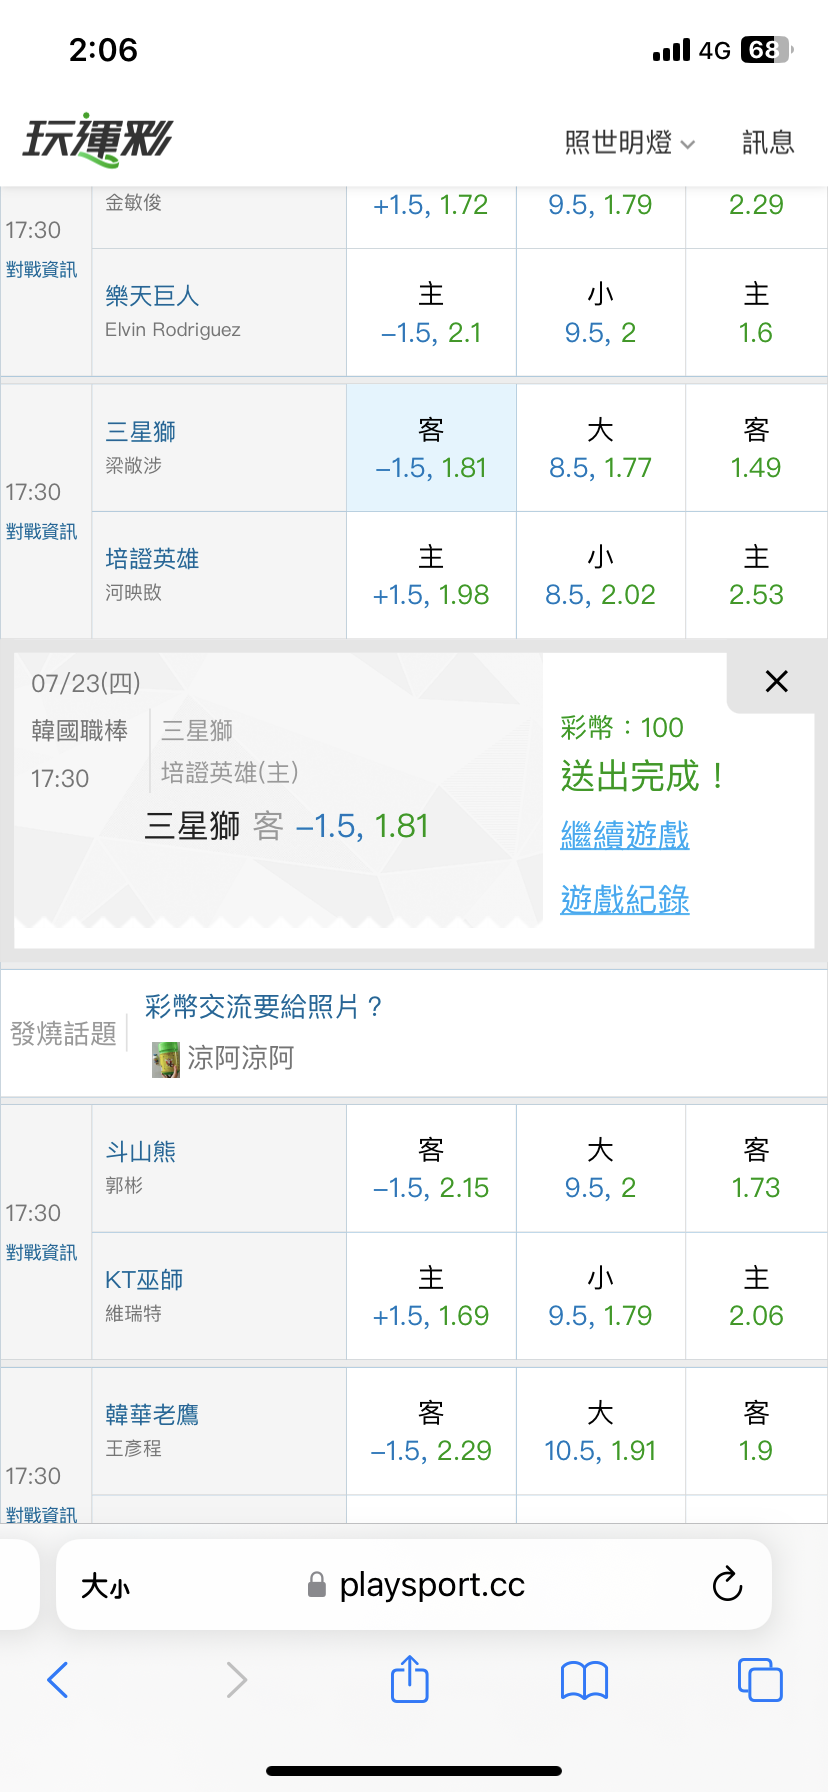This screenshot has width=828, height=1792.
Task: Tap the Safari forward arrow
Action: [236, 1680]
